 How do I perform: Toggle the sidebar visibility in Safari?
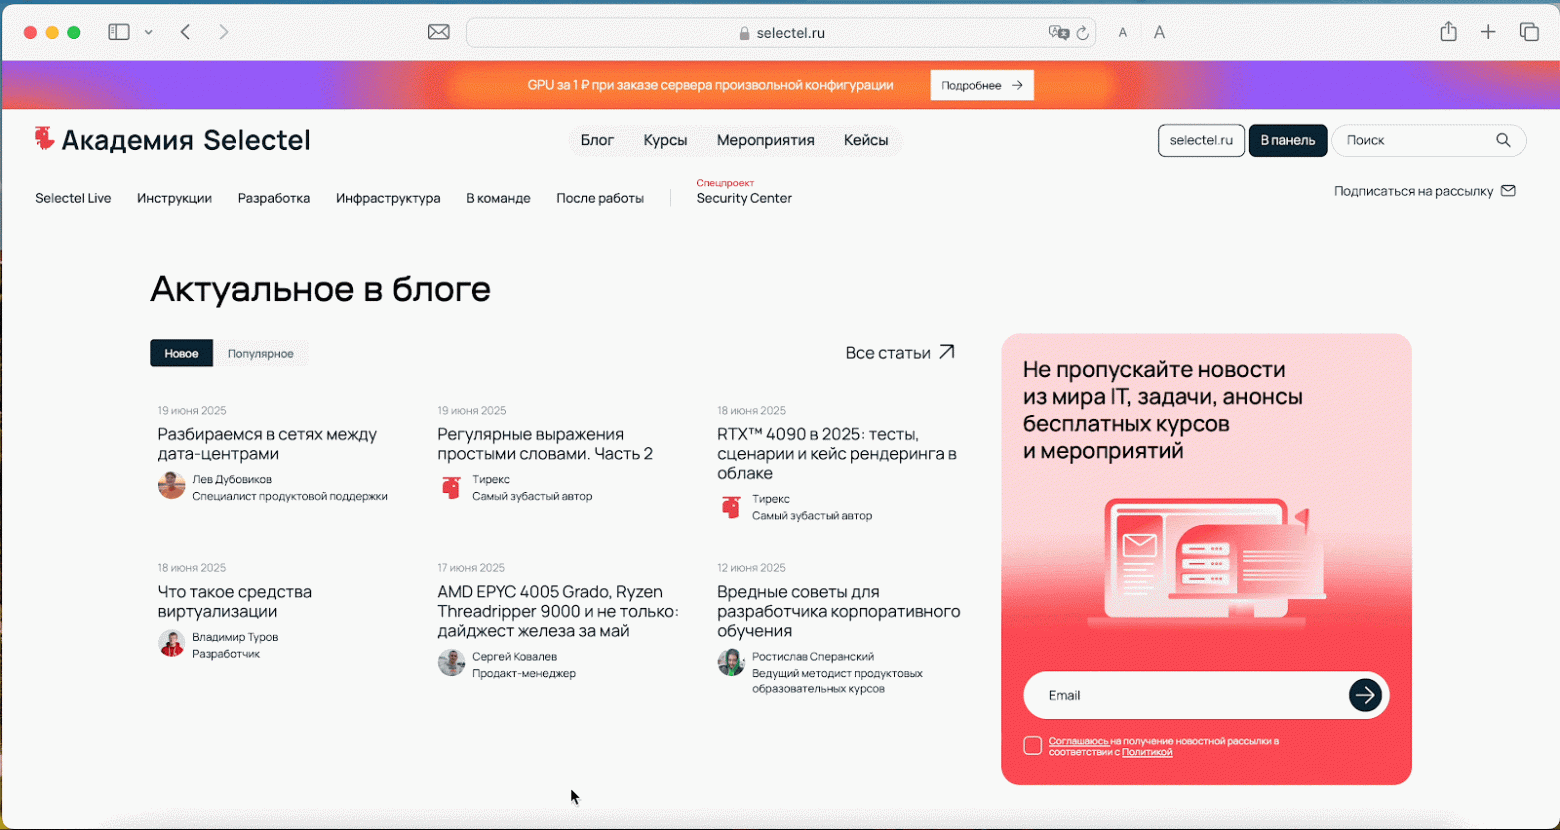117,31
